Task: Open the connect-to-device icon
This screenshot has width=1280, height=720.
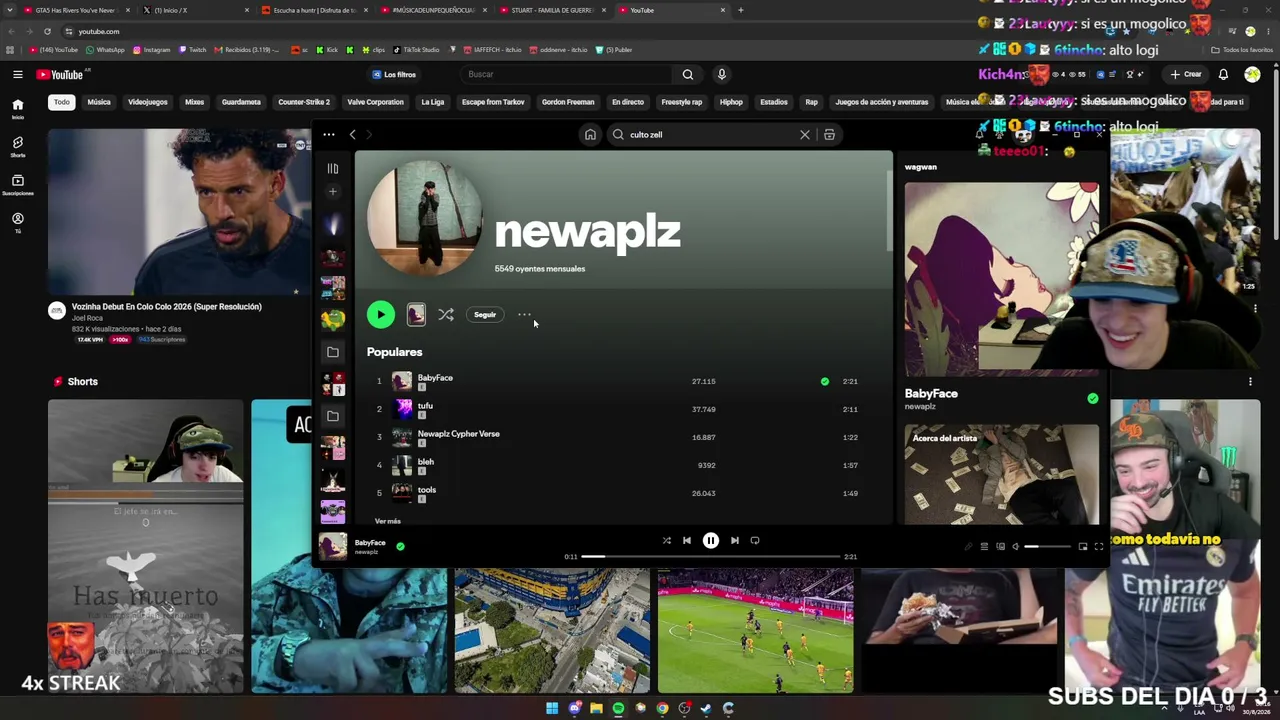Action: click(x=1000, y=547)
